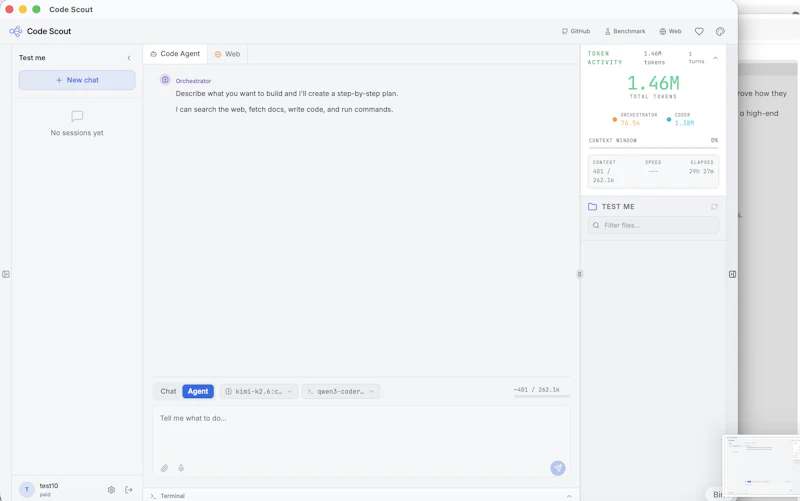Select Agent mode
The height and width of the screenshot is (501, 800).
click(198, 391)
